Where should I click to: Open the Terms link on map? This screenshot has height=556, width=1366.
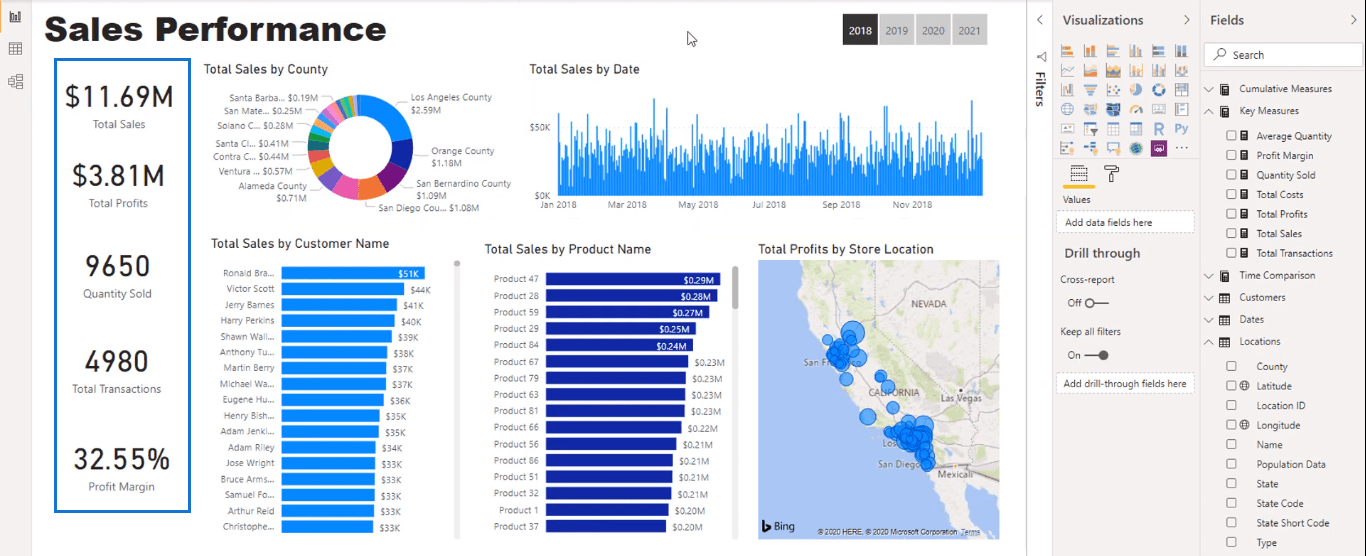971,532
